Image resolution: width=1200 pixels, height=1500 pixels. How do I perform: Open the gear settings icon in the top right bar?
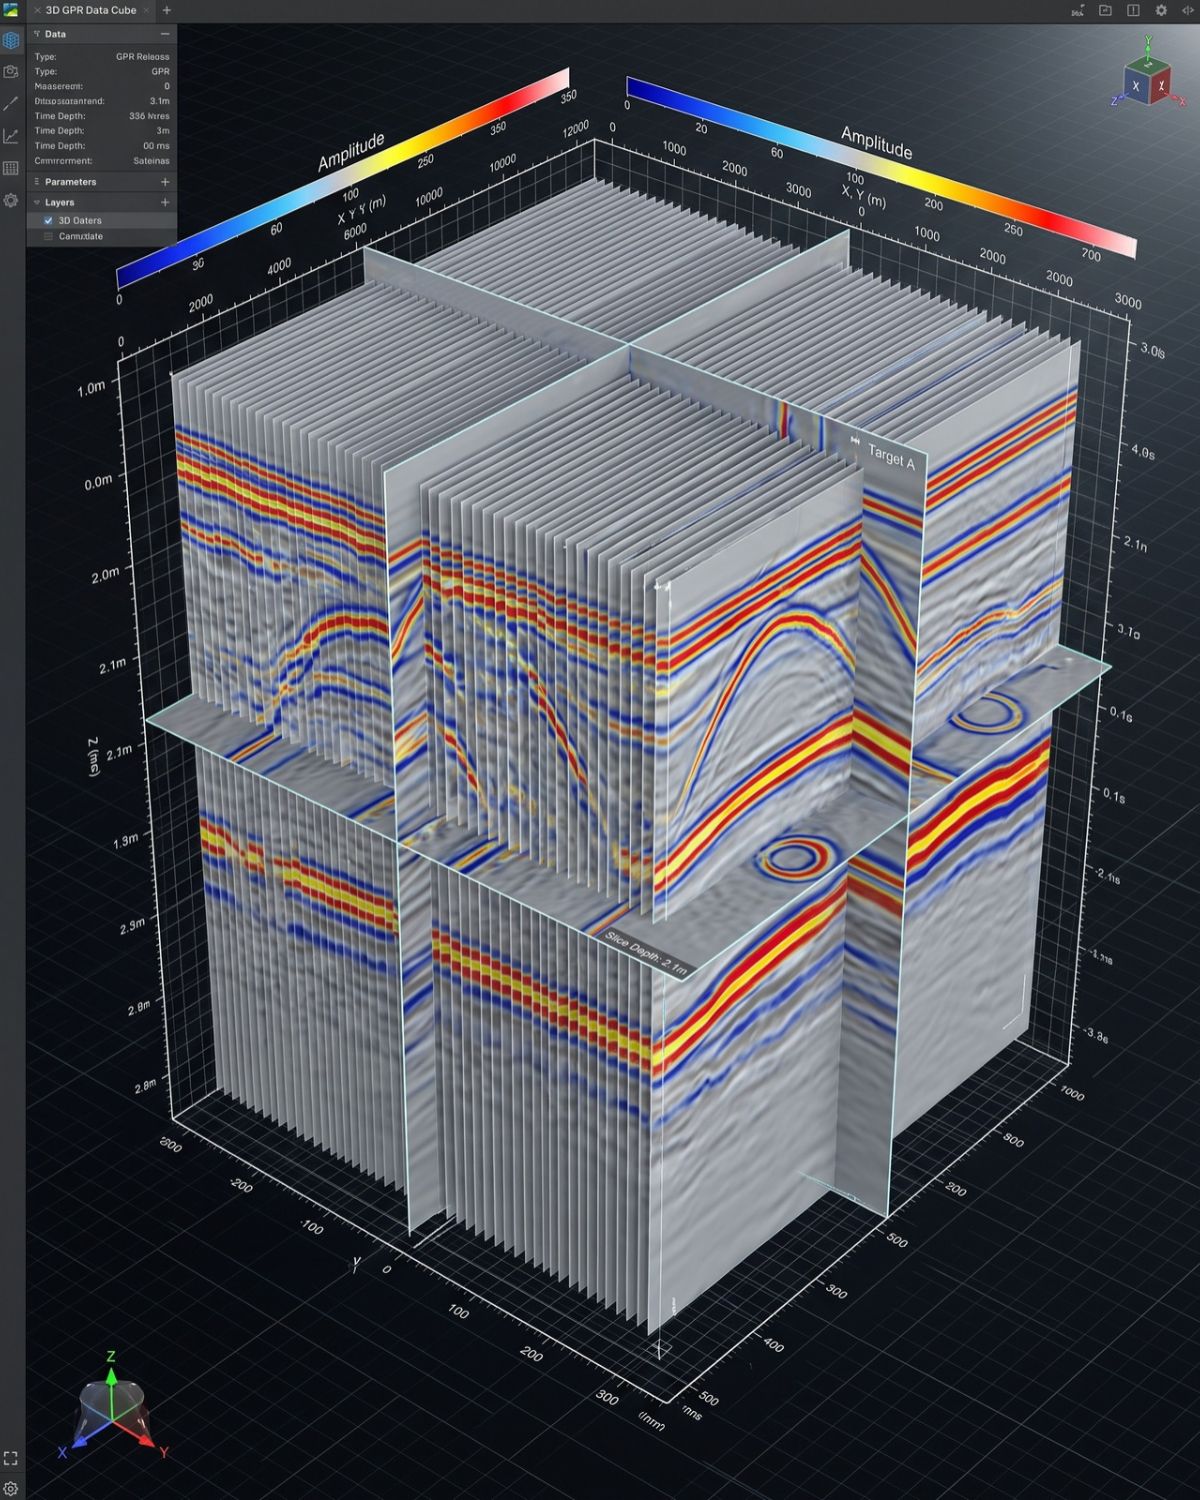(x=1161, y=10)
